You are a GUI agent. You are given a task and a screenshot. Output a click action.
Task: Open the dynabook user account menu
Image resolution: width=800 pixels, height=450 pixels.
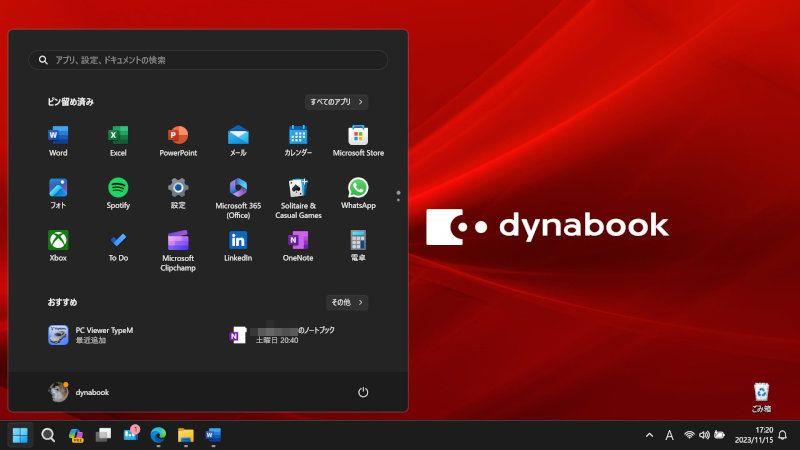pyautogui.click(x=79, y=392)
